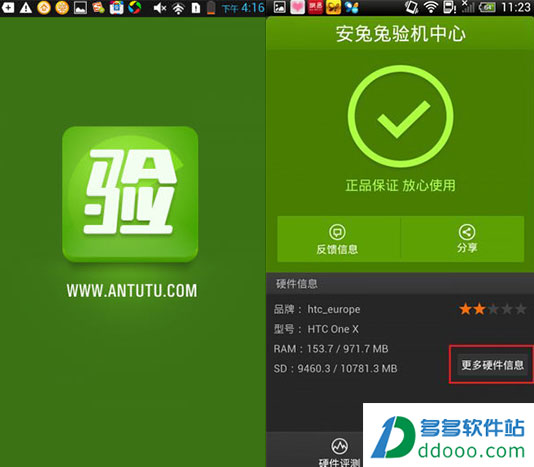Tap the battery icon next to 11:23

point(487,7)
